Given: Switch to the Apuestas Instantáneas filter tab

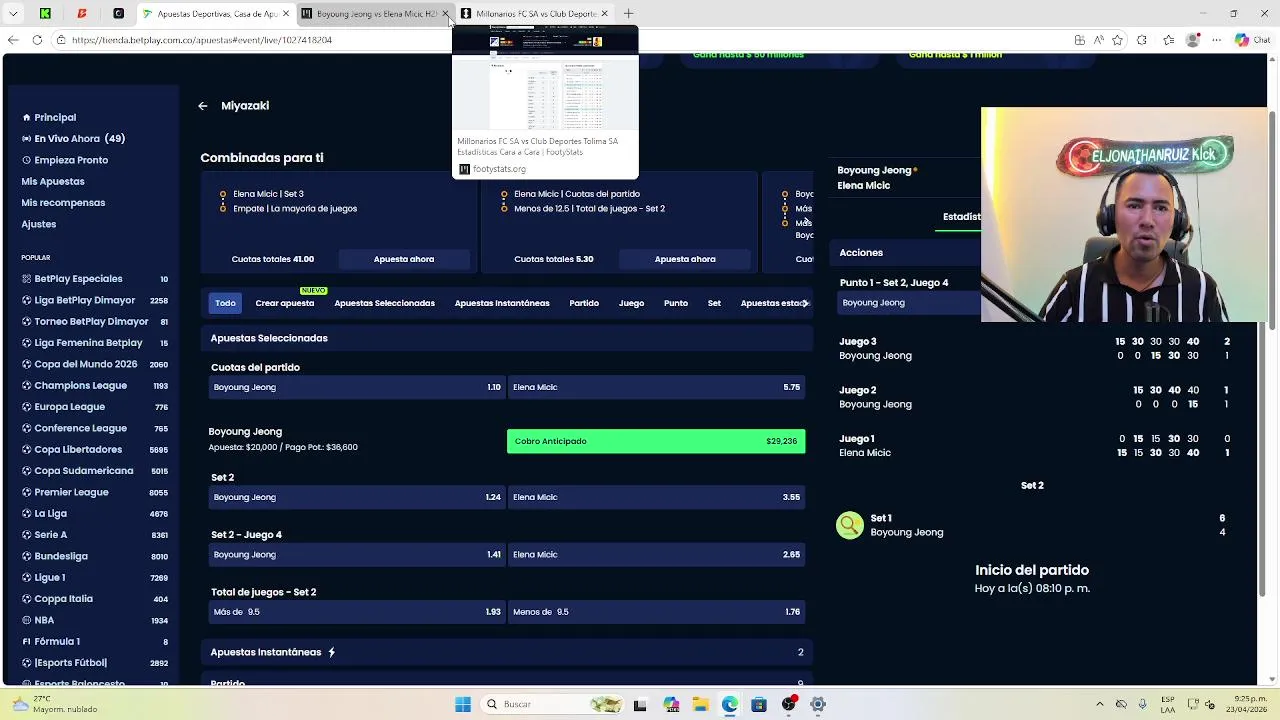Looking at the screenshot, I should click(x=502, y=303).
